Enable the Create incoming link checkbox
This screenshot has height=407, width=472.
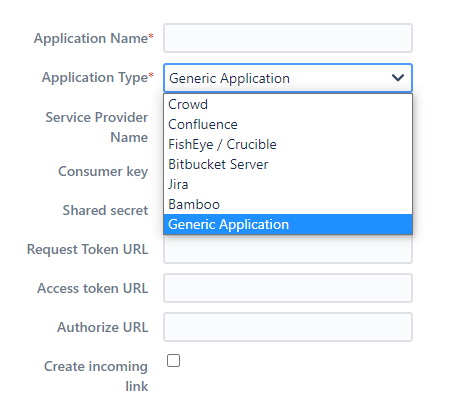(x=173, y=360)
